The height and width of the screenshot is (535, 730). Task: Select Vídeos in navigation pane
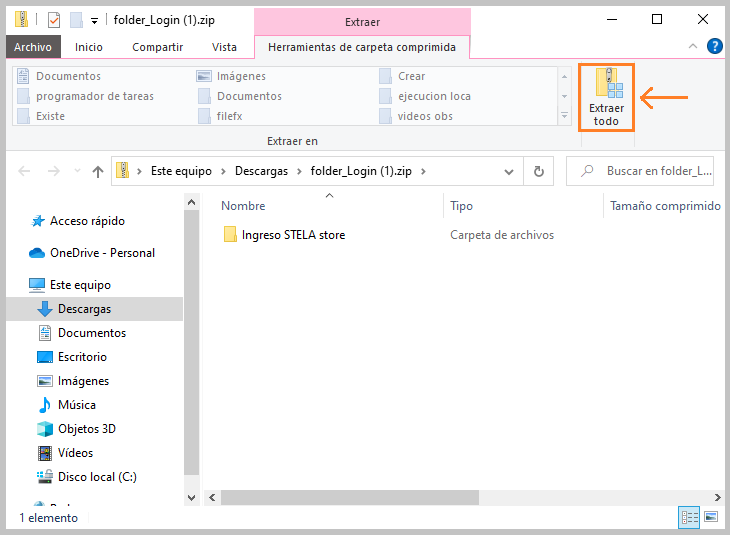point(65,453)
